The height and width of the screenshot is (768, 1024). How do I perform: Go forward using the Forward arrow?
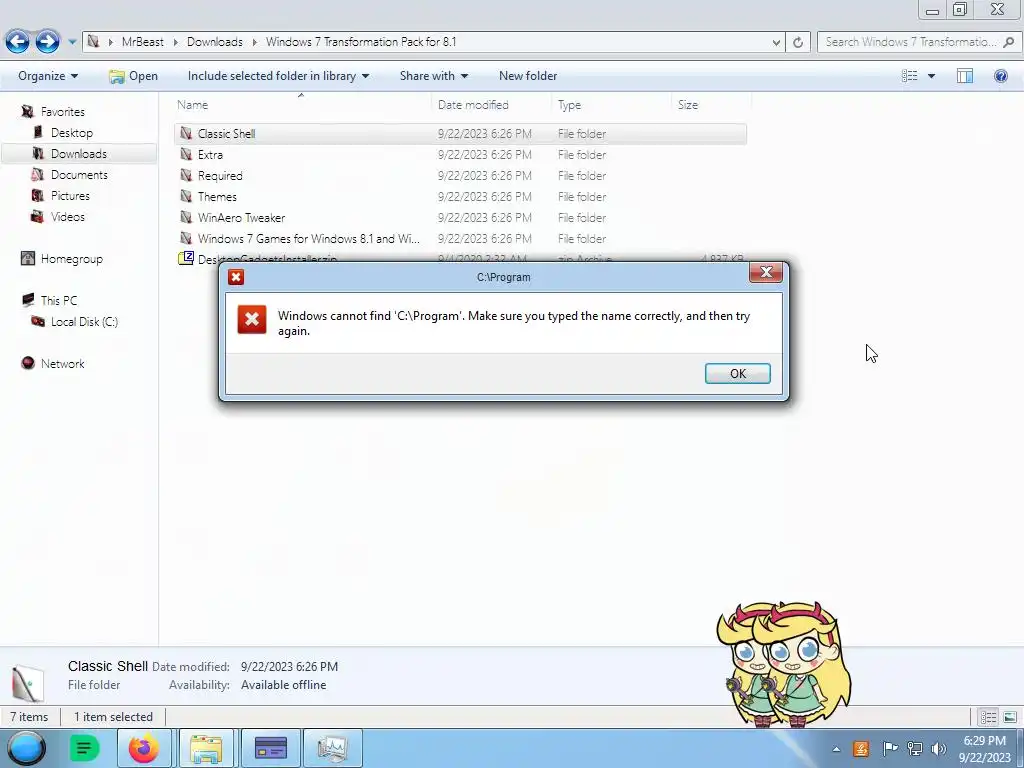point(47,42)
